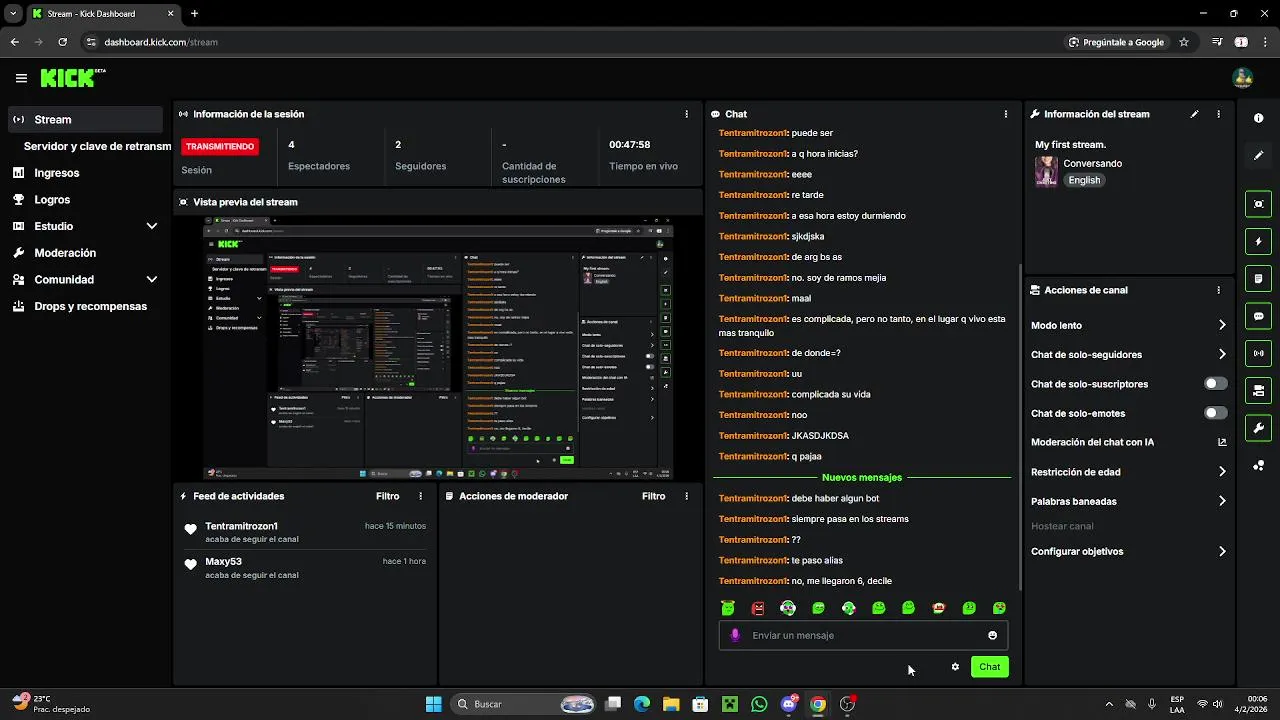Select Stream in the left sidebar

click(x=85, y=119)
